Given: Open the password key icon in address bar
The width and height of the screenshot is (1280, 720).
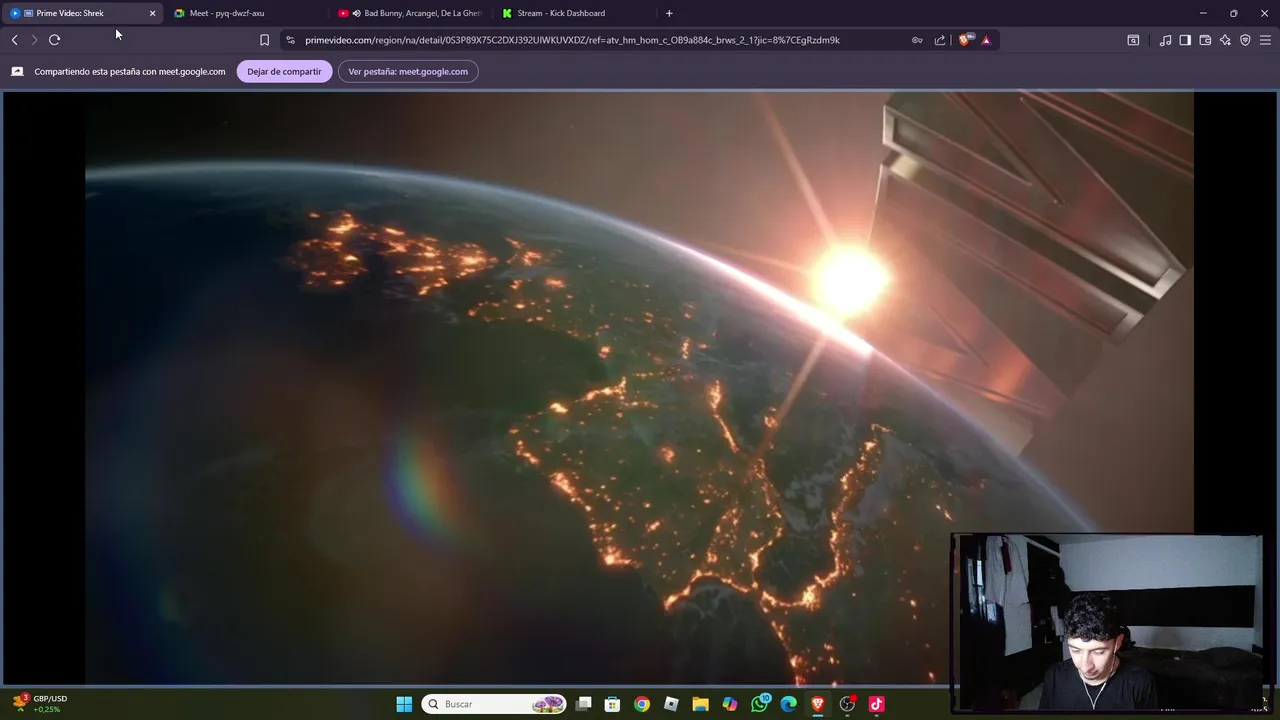Looking at the screenshot, I should [917, 40].
